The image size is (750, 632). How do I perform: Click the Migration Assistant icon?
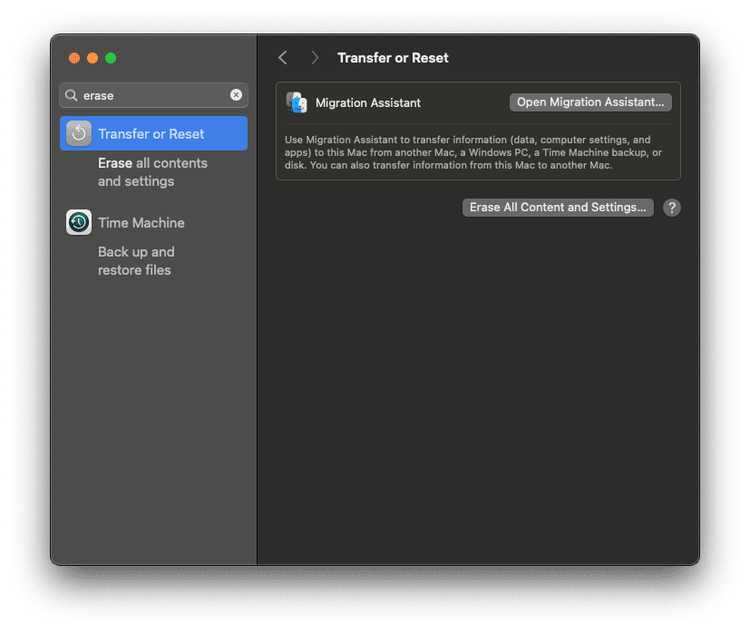pos(296,102)
